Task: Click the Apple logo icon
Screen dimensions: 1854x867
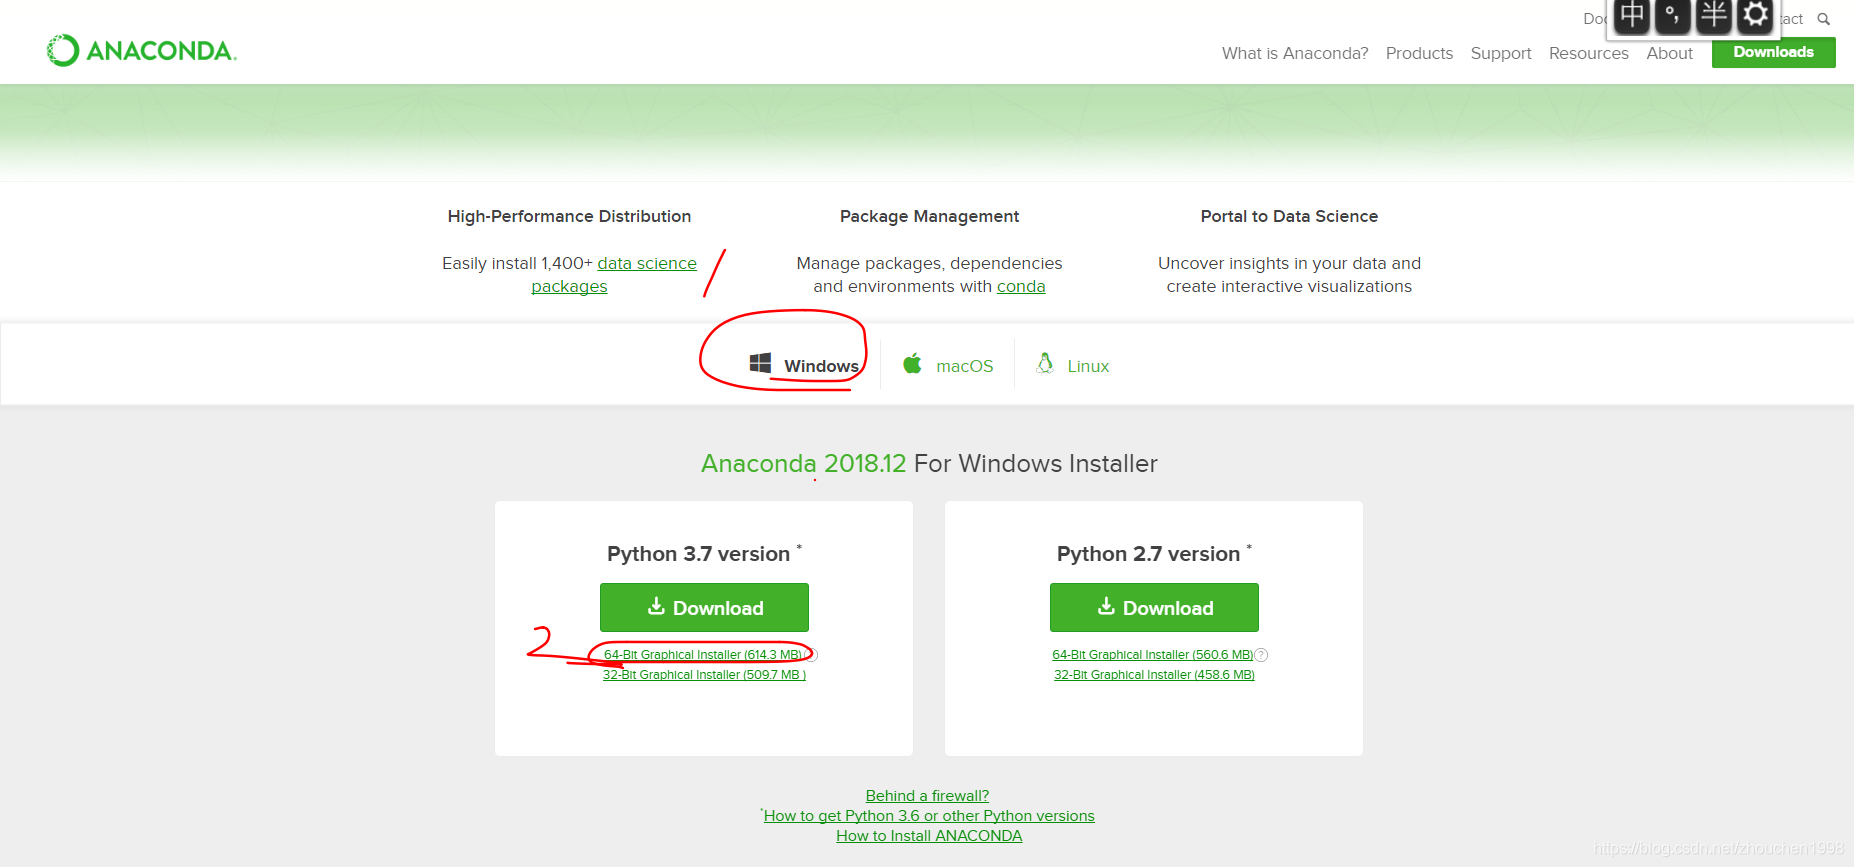Action: pyautogui.click(x=912, y=363)
